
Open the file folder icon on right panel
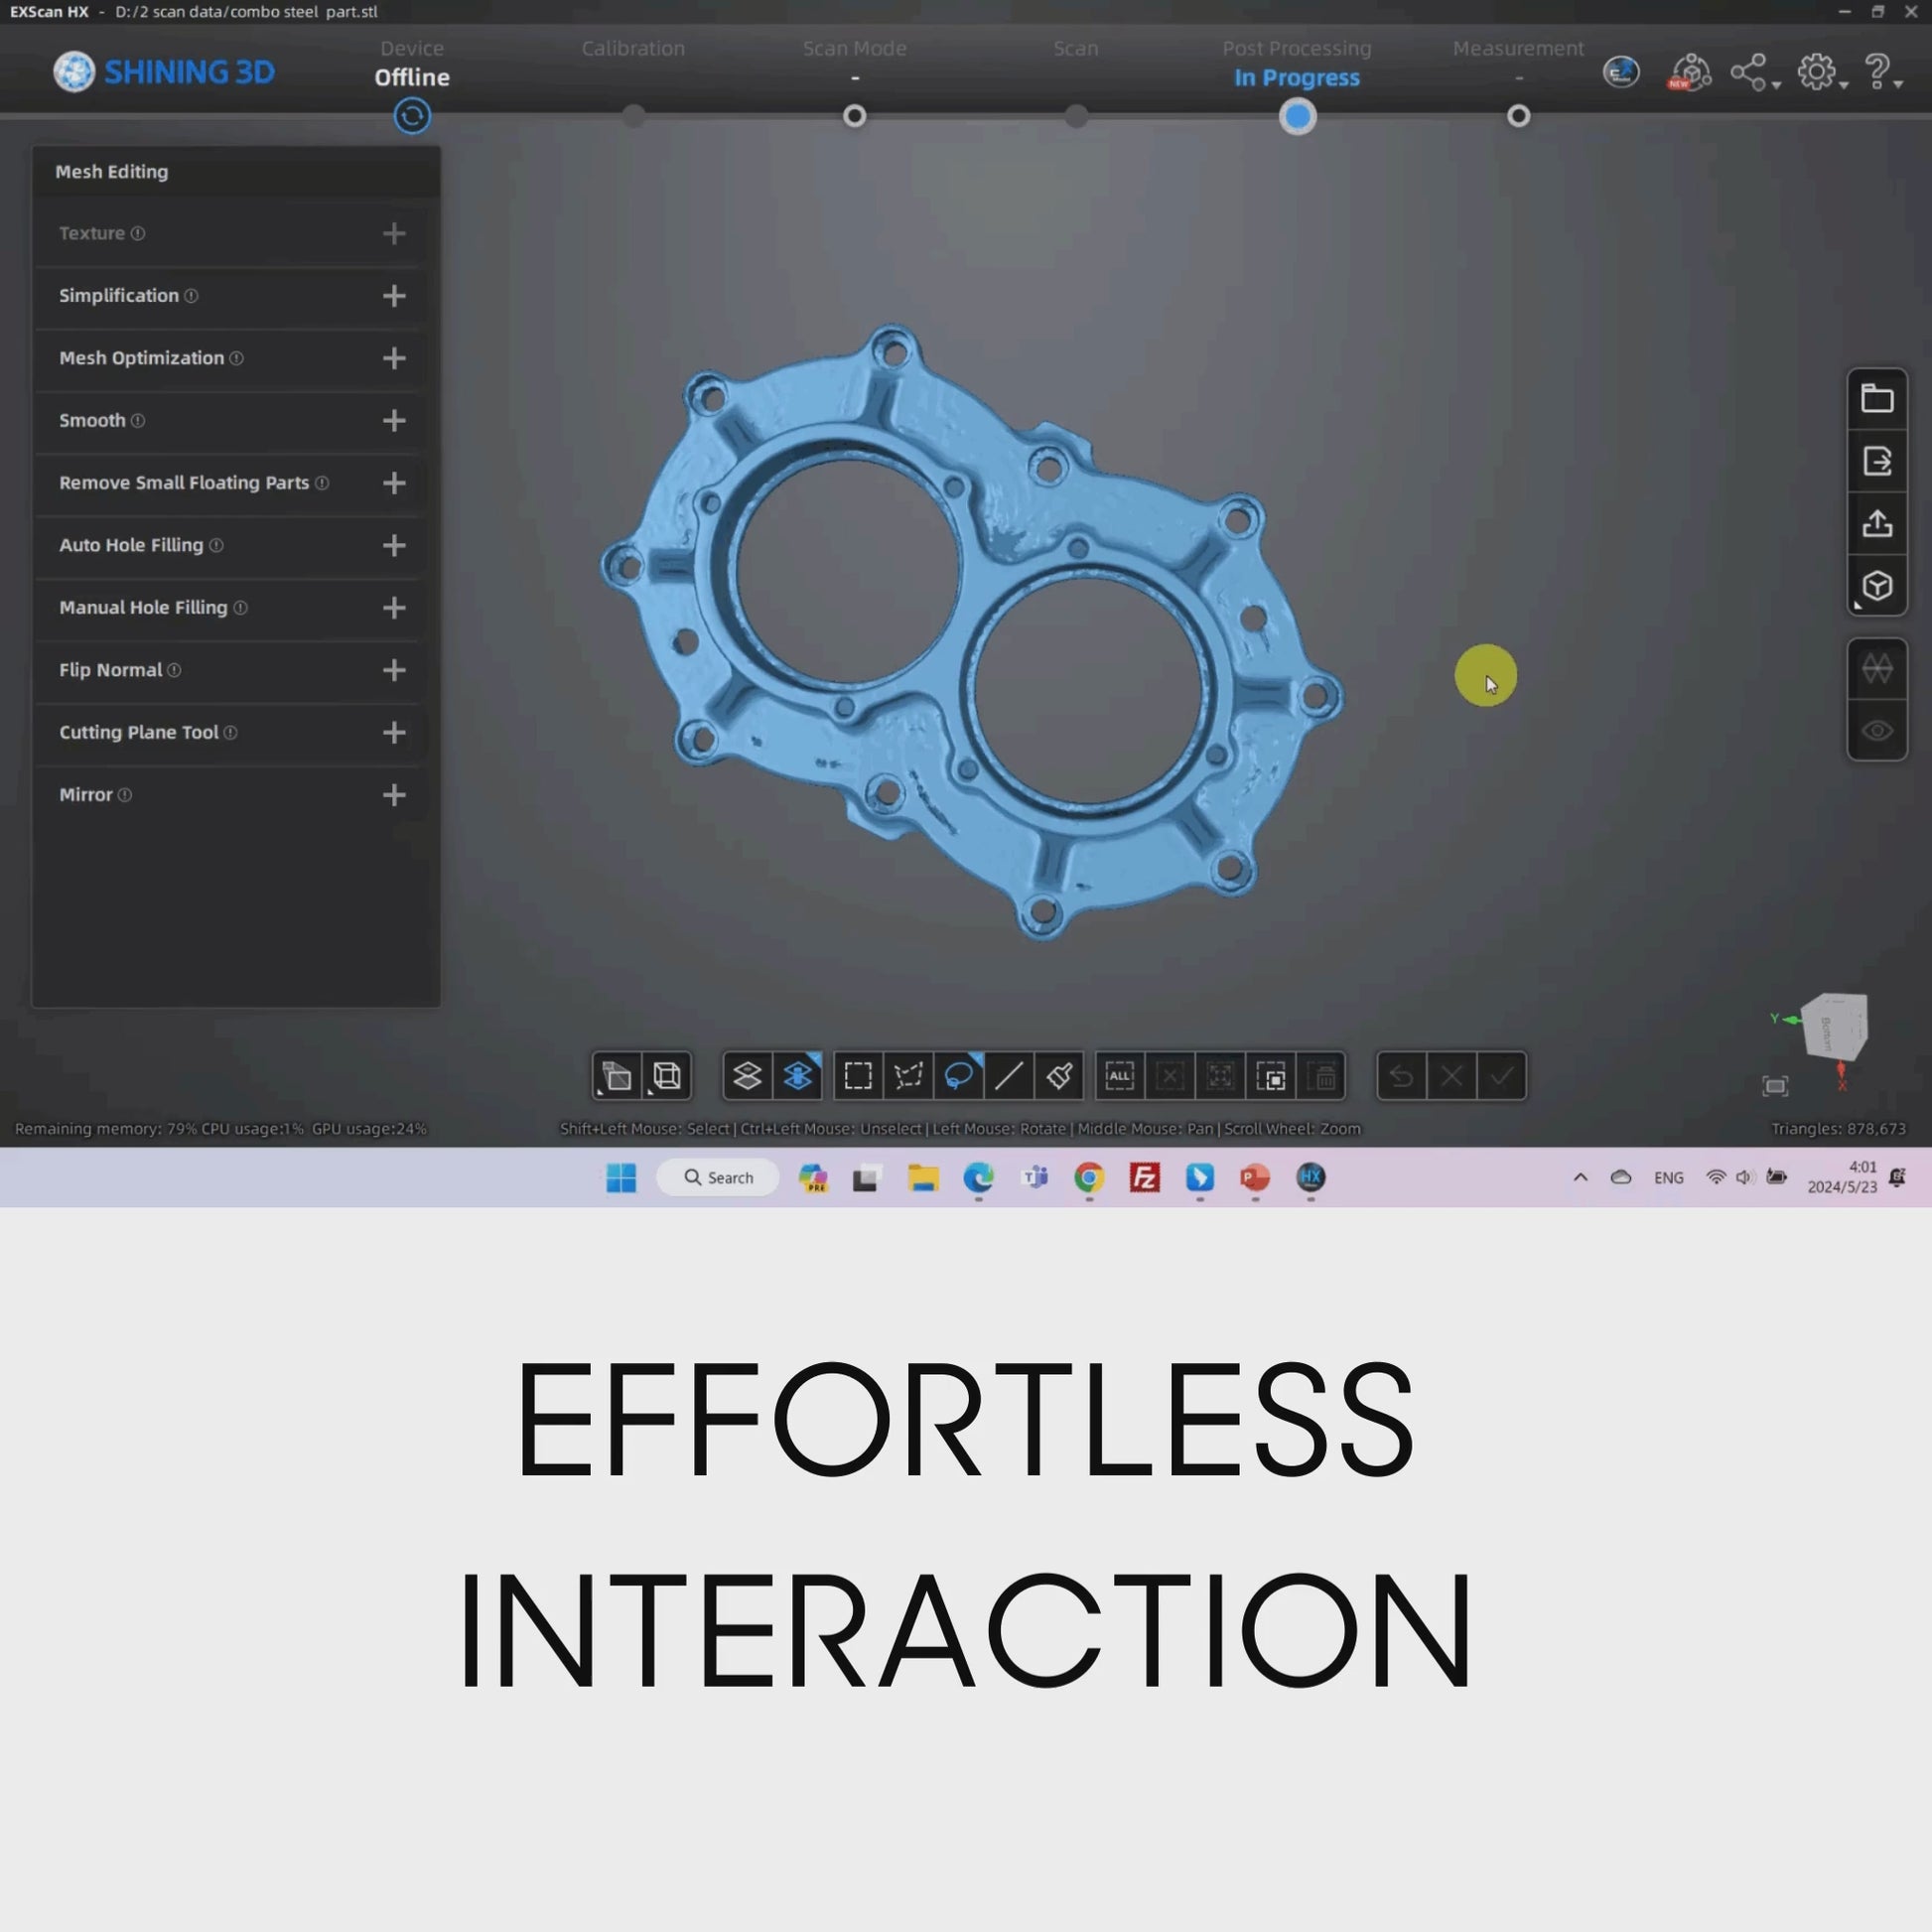tap(1876, 399)
